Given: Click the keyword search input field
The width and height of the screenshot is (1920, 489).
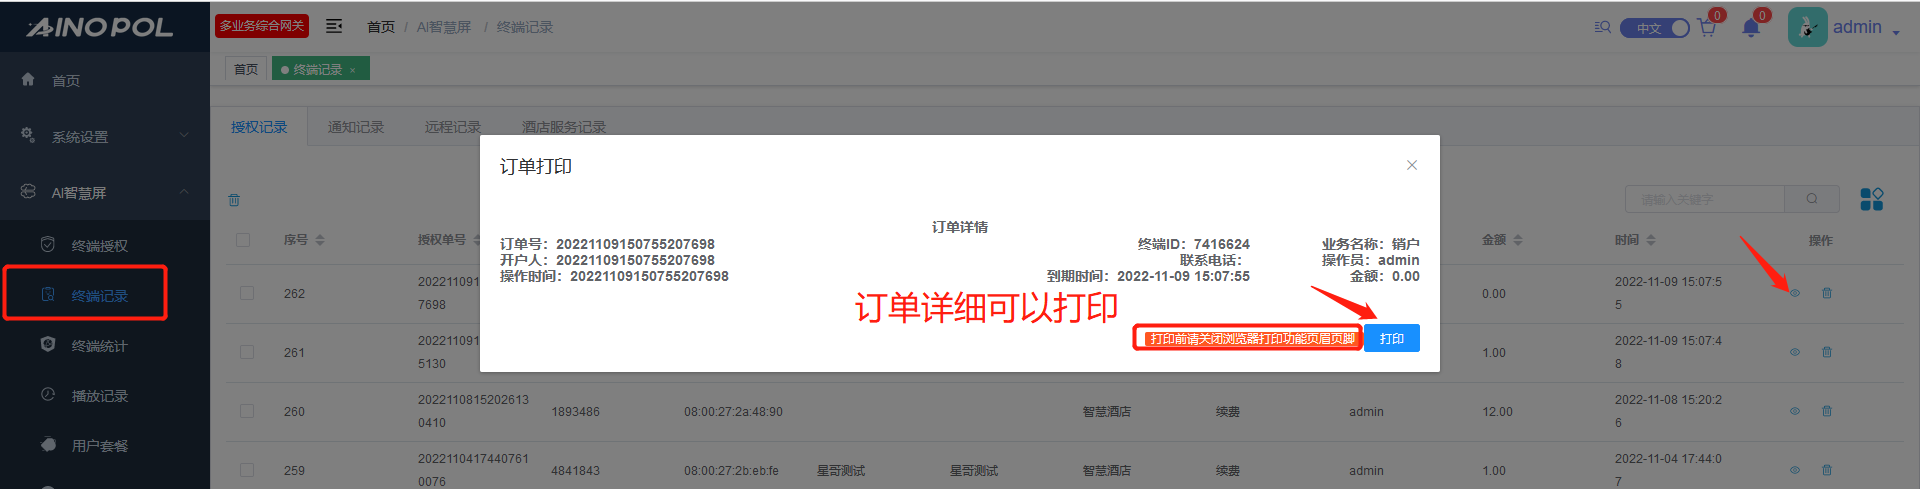Looking at the screenshot, I should pyautogui.click(x=1704, y=199).
